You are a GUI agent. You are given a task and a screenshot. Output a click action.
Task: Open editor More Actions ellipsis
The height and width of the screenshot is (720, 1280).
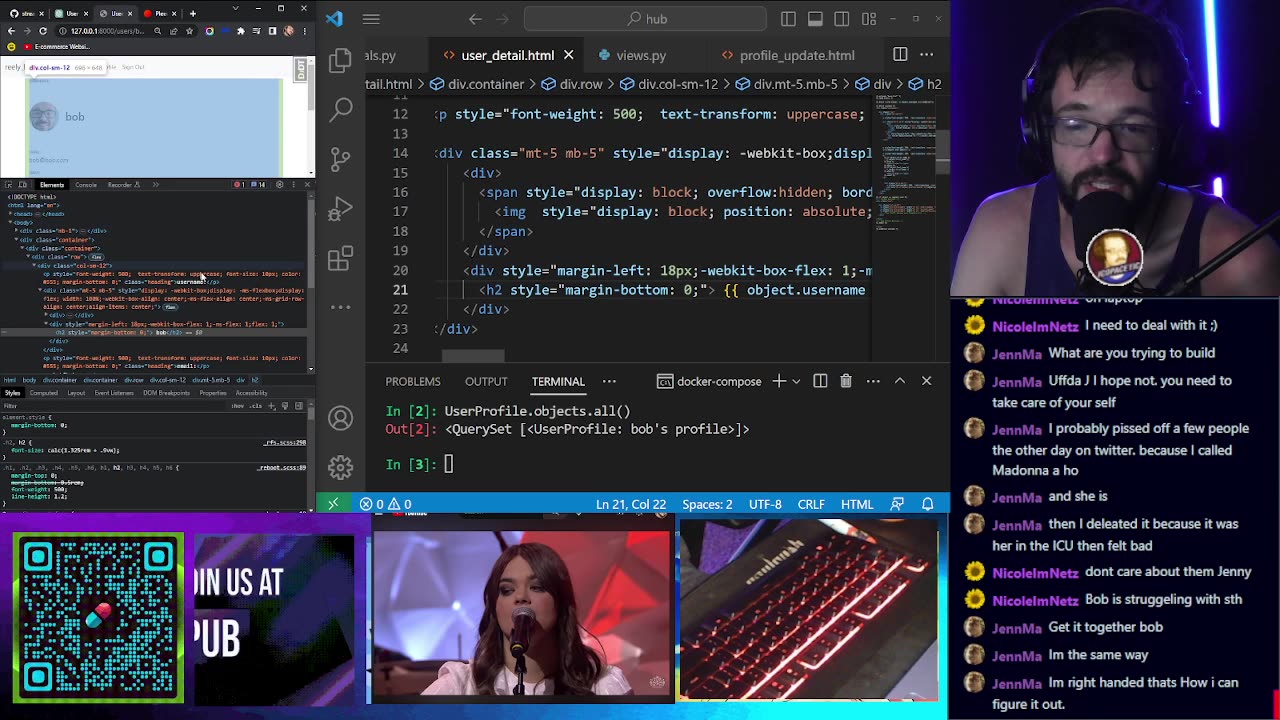(927, 55)
